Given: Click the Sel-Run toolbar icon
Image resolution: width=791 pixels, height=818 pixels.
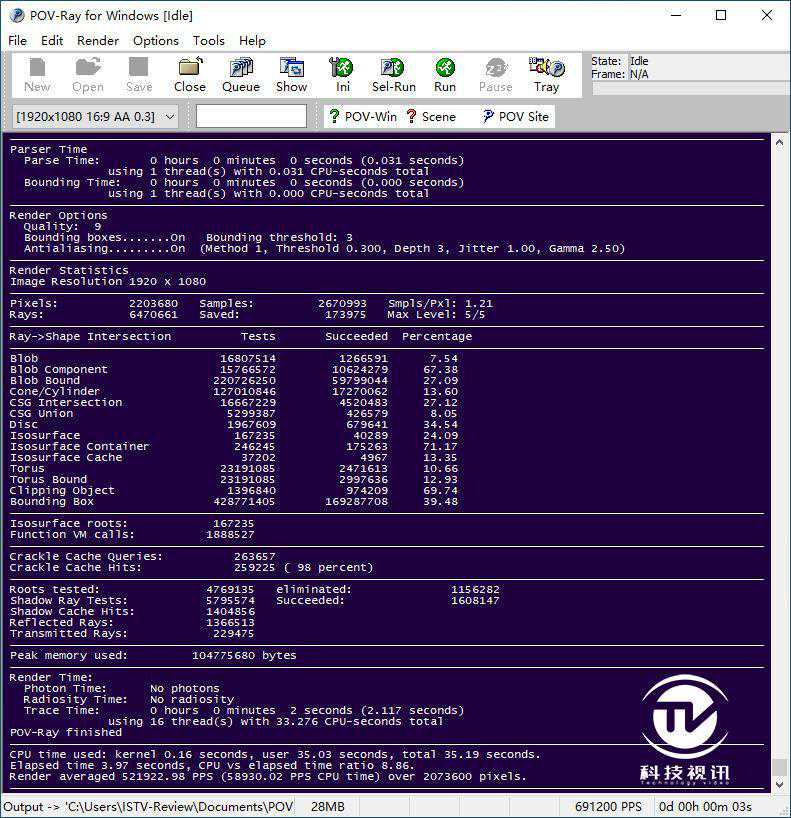Looking at the screenshot, I should click(393, 74).
